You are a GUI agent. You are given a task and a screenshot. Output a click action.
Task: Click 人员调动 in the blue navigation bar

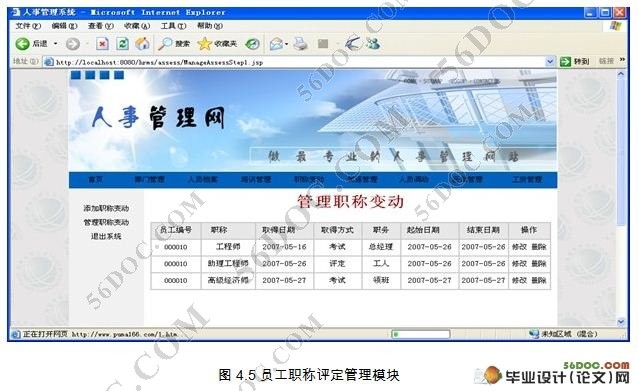413,179
